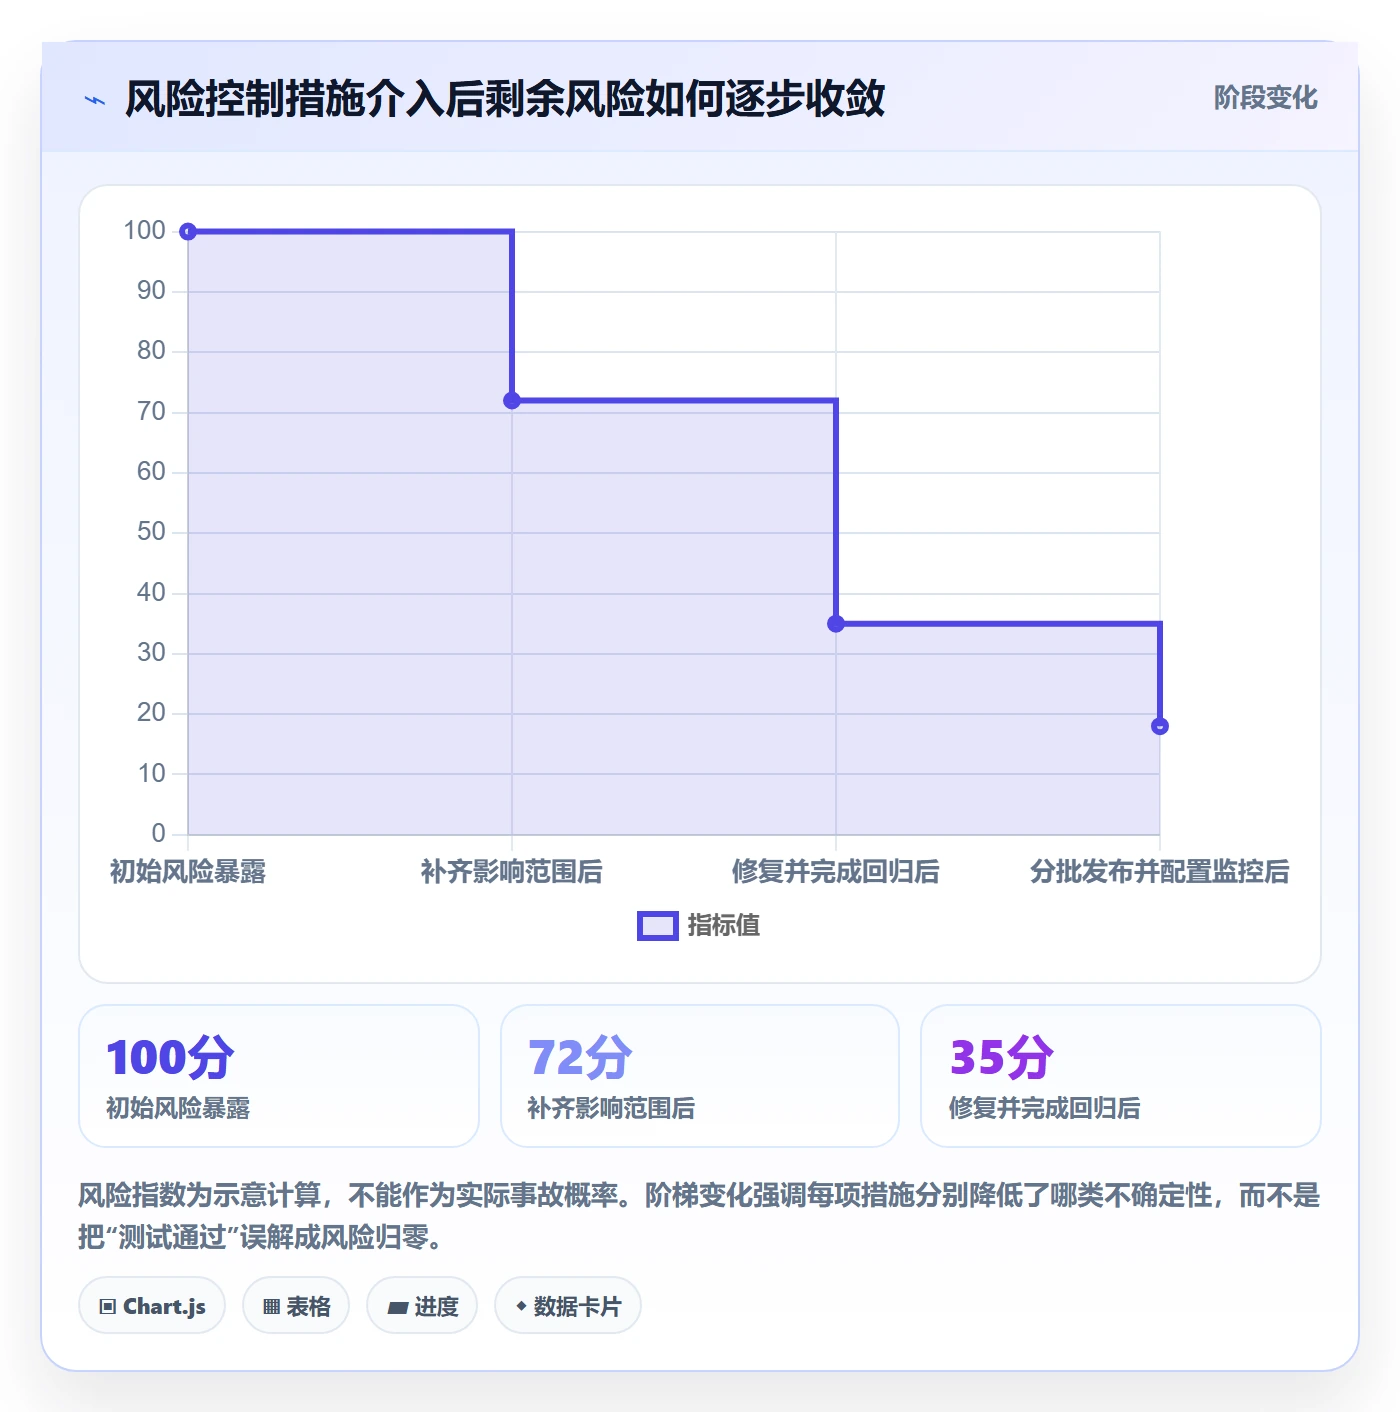The image size is (1400, 1412).
Task: Toggle the 指标值 legend color box
Action: click(658, 926)
